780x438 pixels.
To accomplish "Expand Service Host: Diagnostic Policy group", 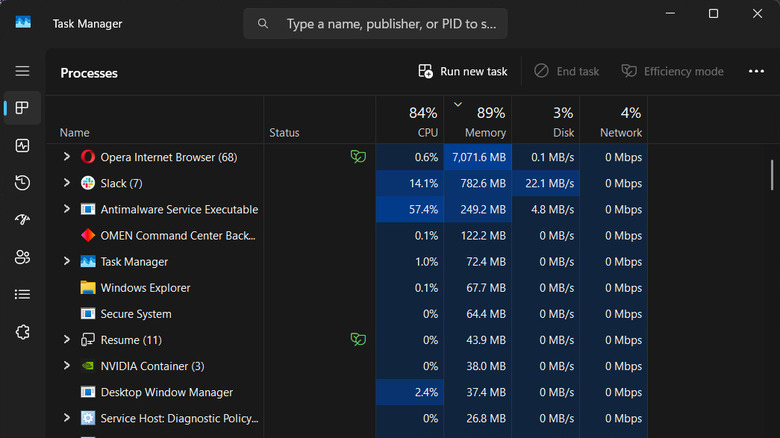I will click(67, 418).
